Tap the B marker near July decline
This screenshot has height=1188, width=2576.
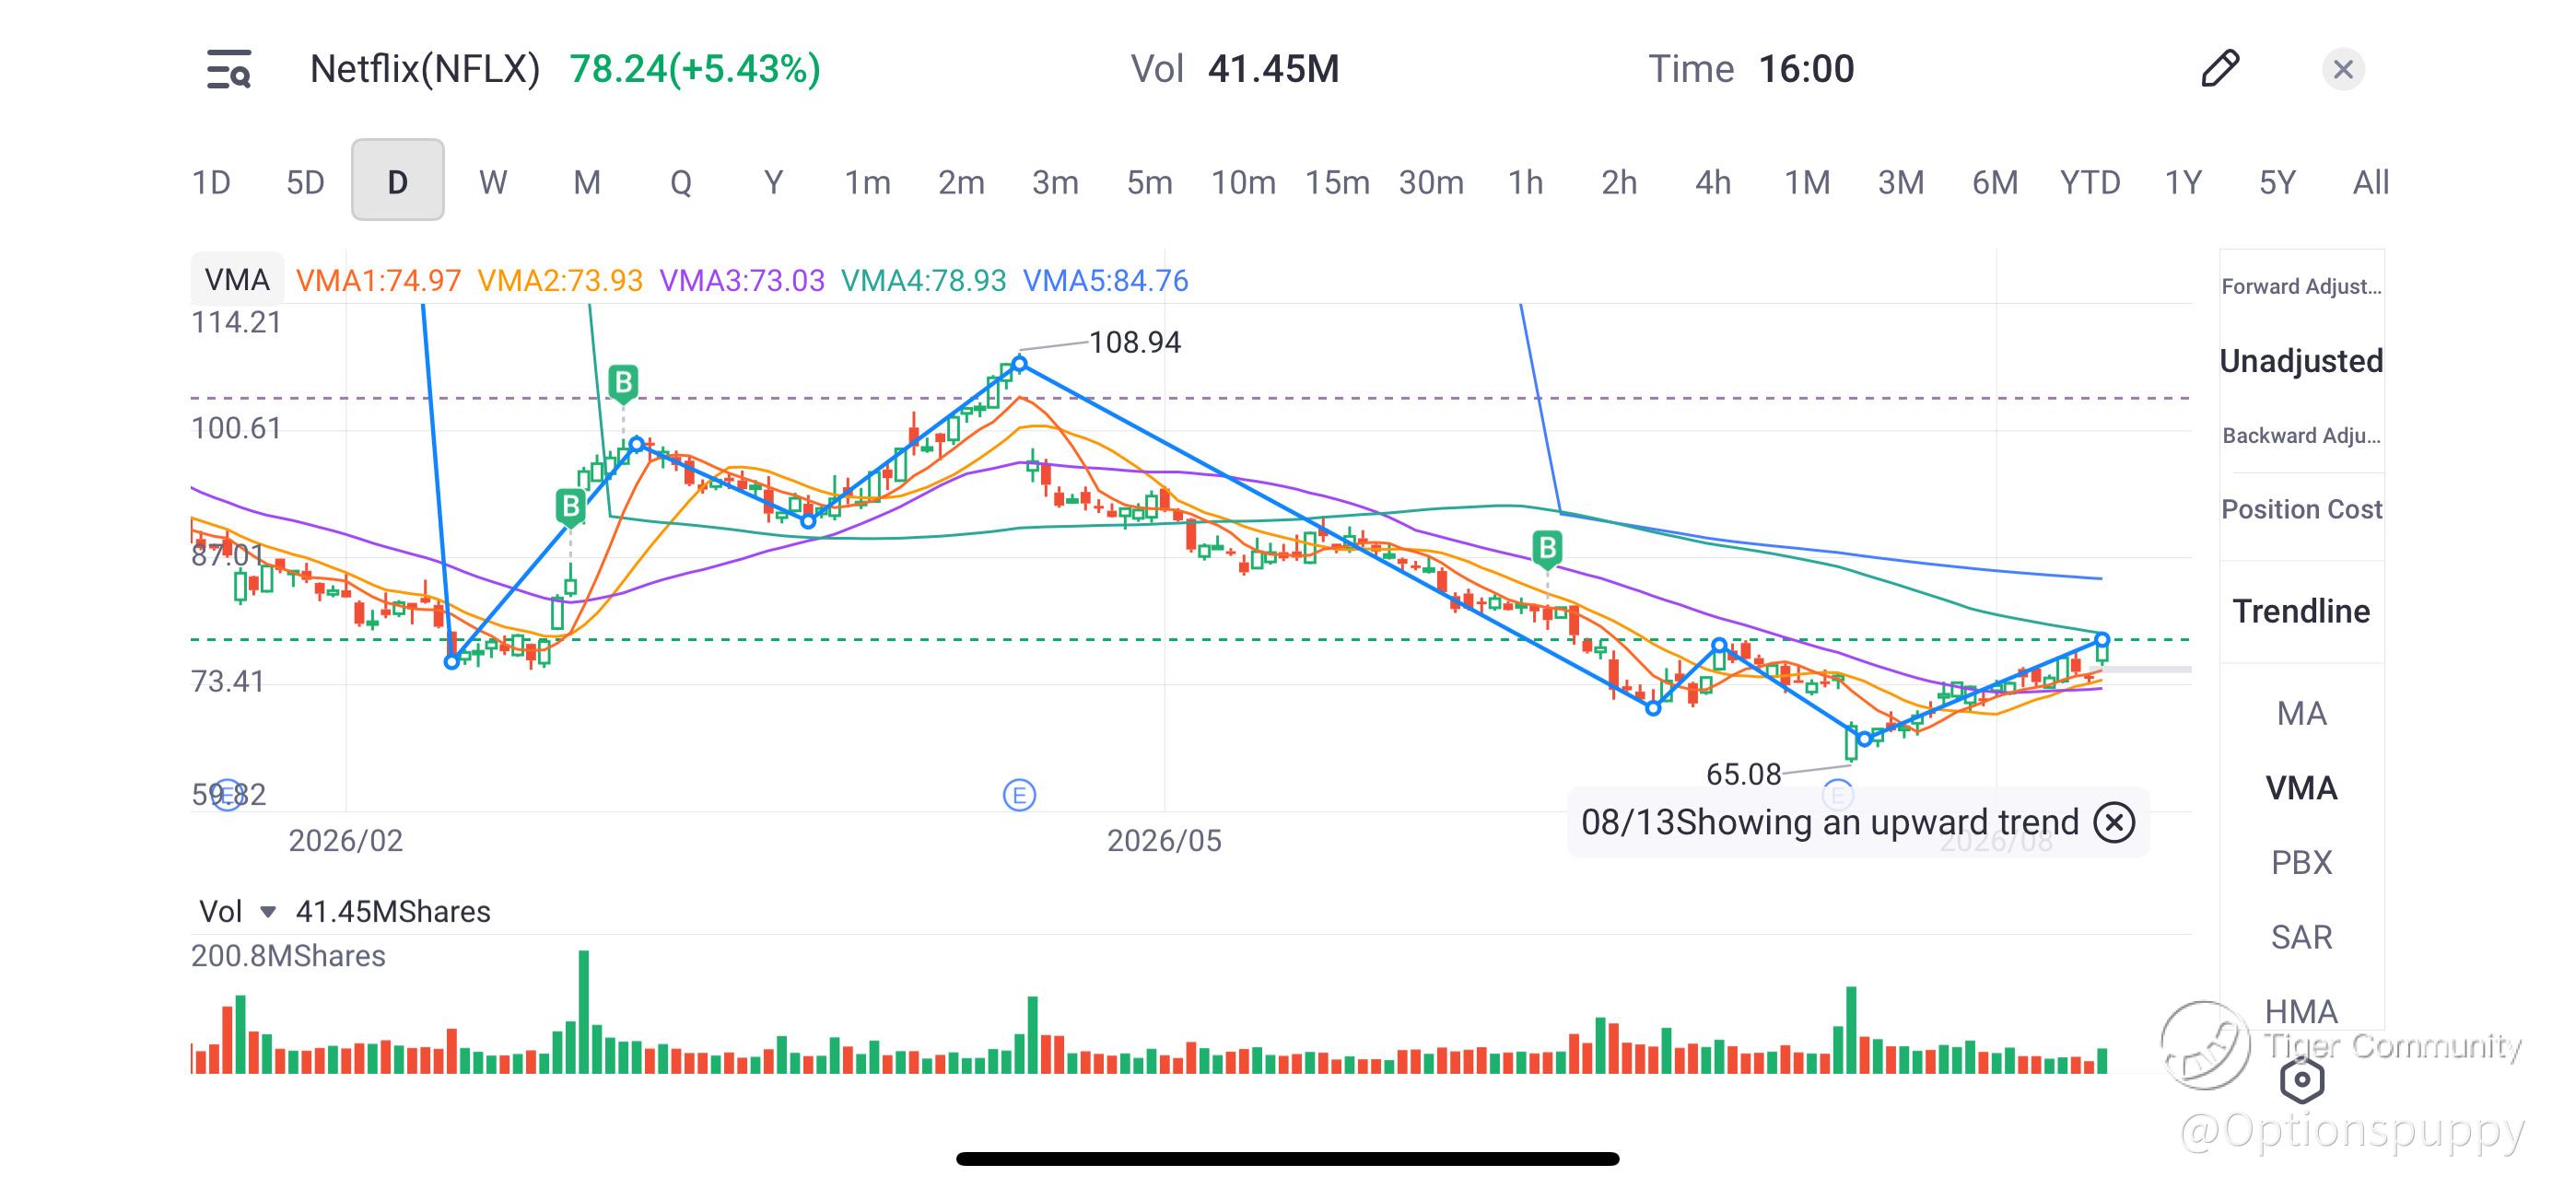[x=1547, y=549]
